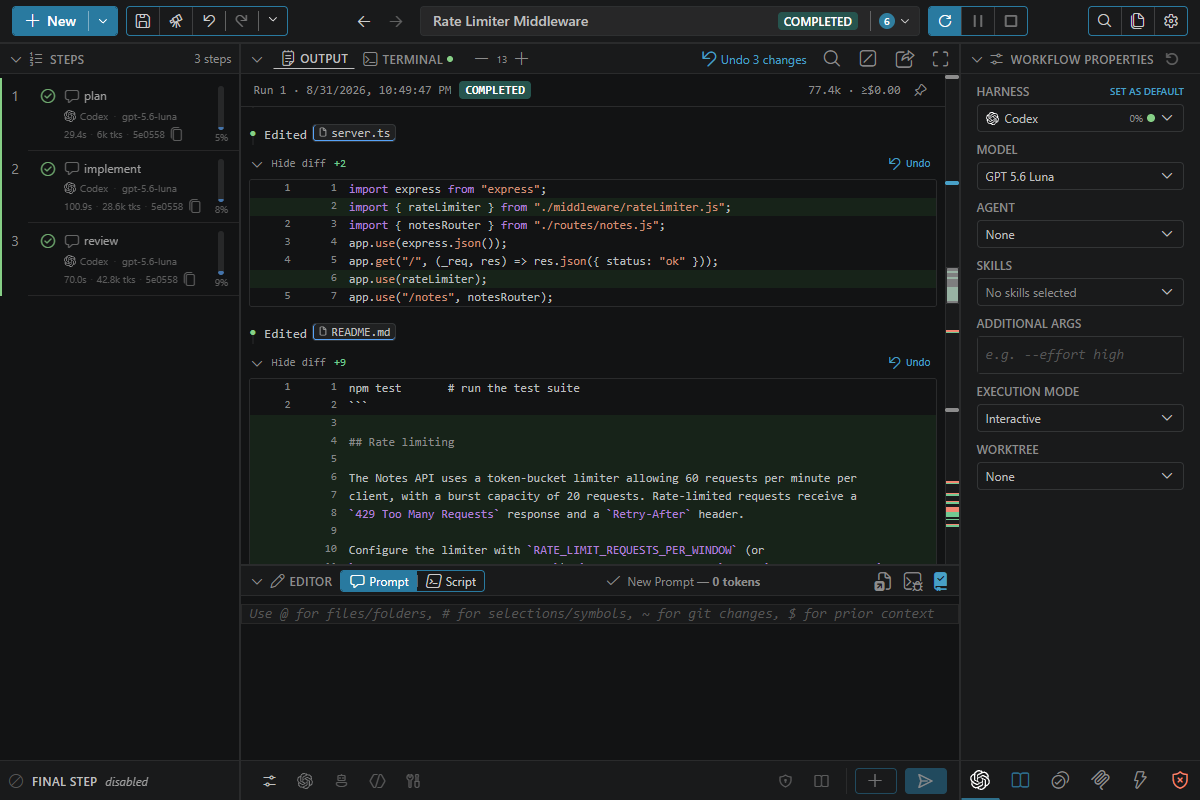Click SET AS DEFAULT for harness
This screenshot has height=800, width=1200.
pos(1147,91)
